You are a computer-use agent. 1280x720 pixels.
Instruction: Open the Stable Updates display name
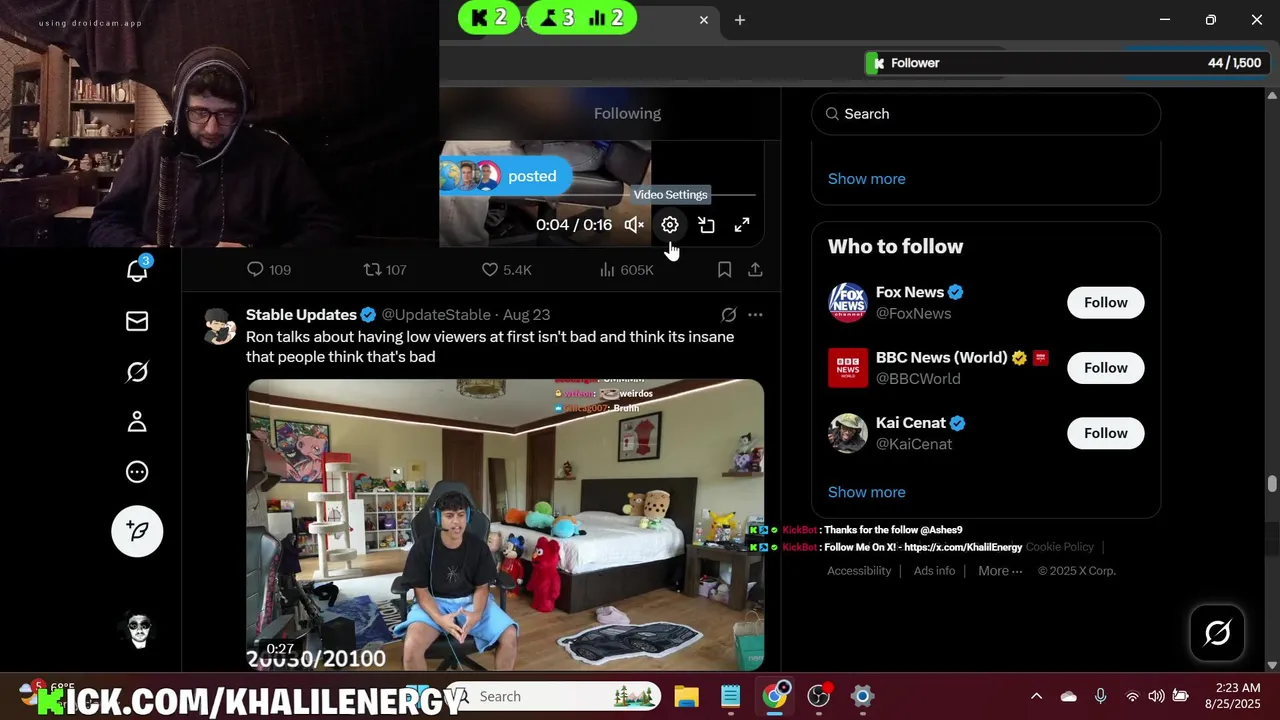point(301,315)
